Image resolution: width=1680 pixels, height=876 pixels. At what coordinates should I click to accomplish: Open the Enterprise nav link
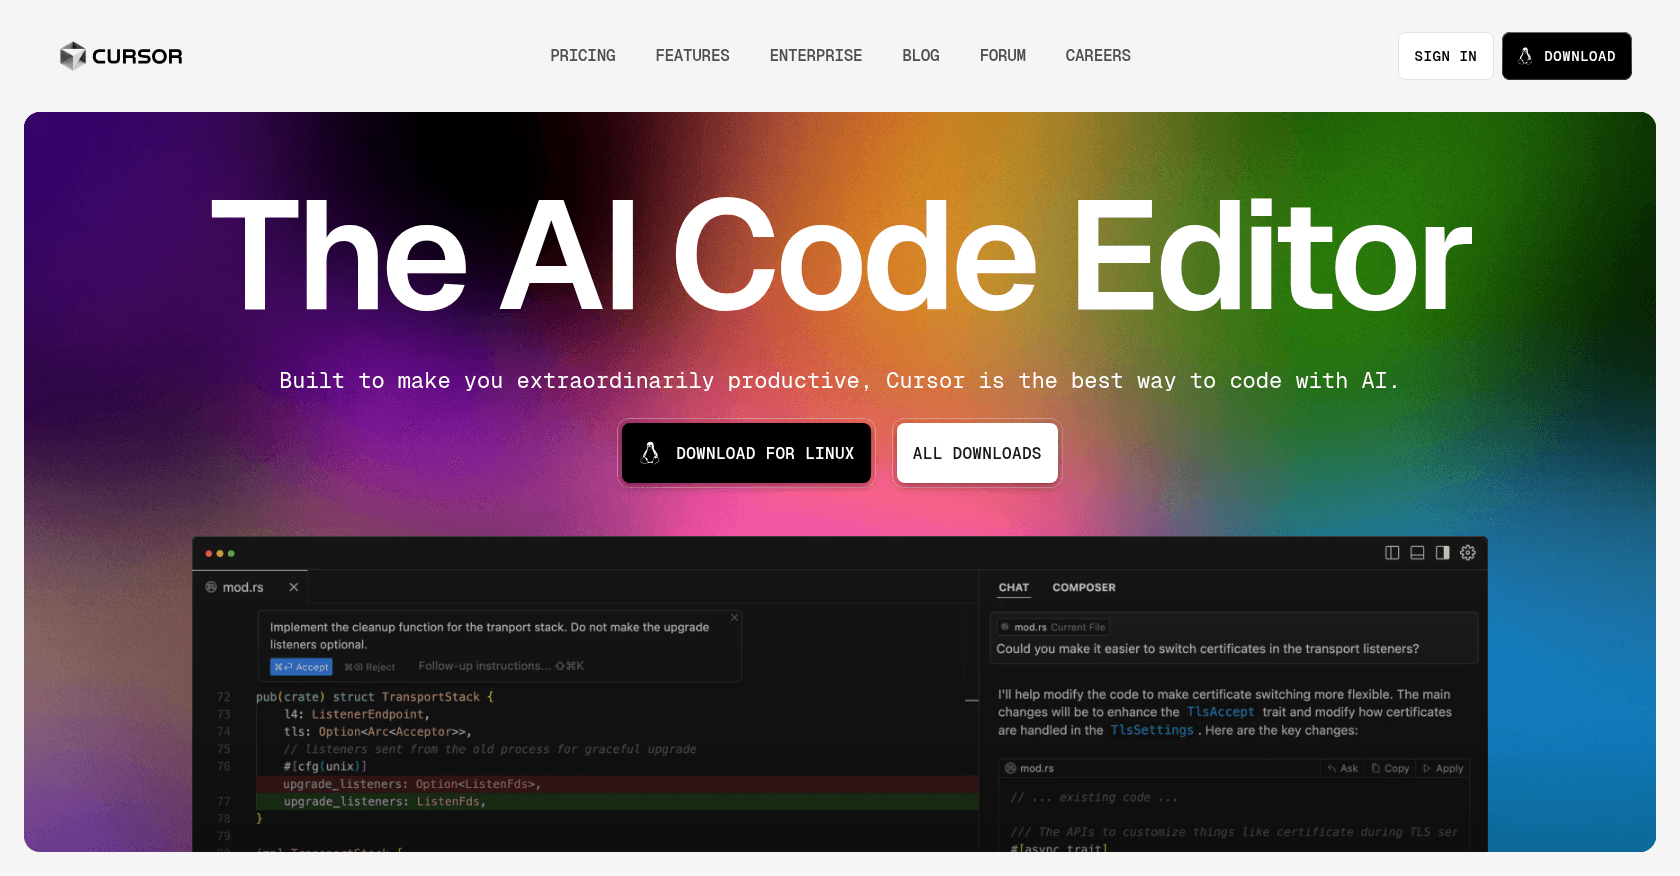pos(815,56)
